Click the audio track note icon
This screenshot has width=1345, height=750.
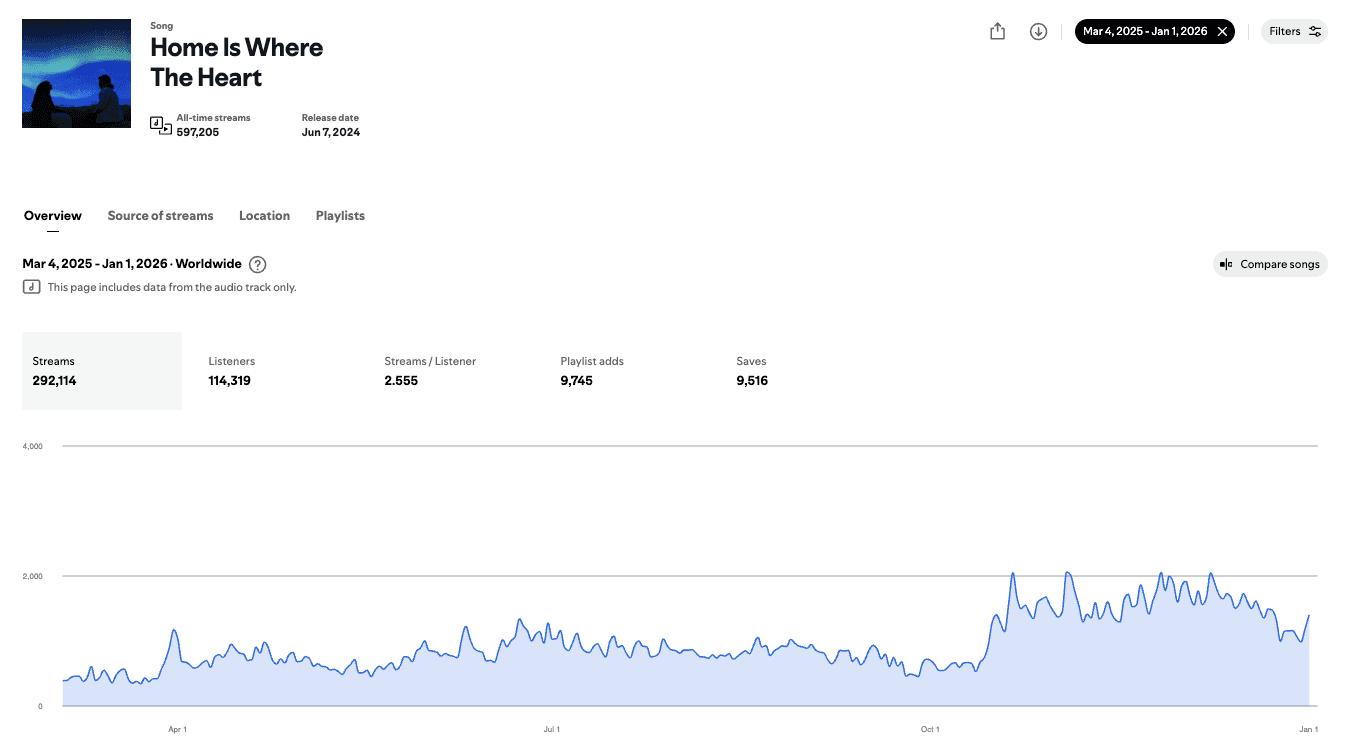pyautogui.click(x=31, y=287)
